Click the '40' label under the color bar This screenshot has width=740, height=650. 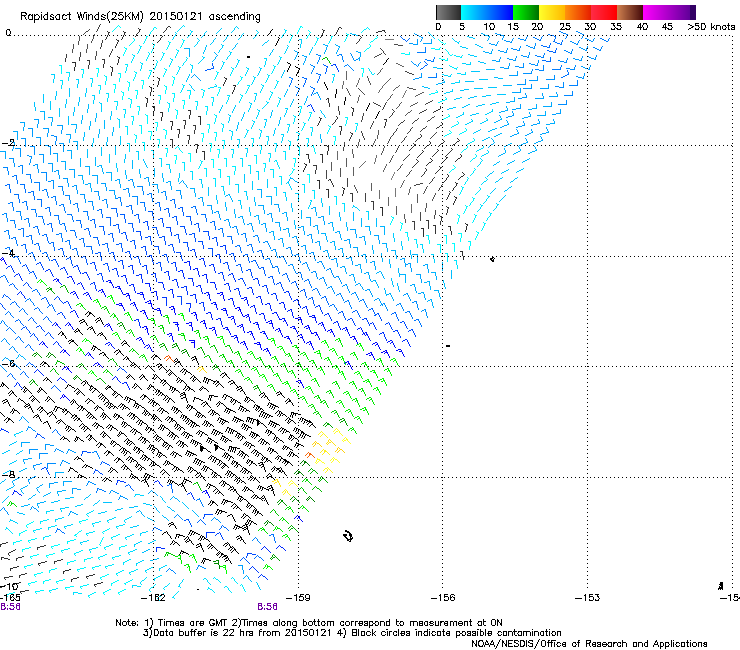pos(642,27)
